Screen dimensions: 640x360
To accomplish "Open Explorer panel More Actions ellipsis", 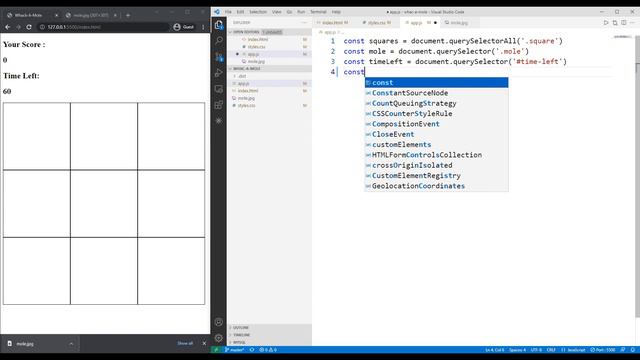I will tap(304, 23).
